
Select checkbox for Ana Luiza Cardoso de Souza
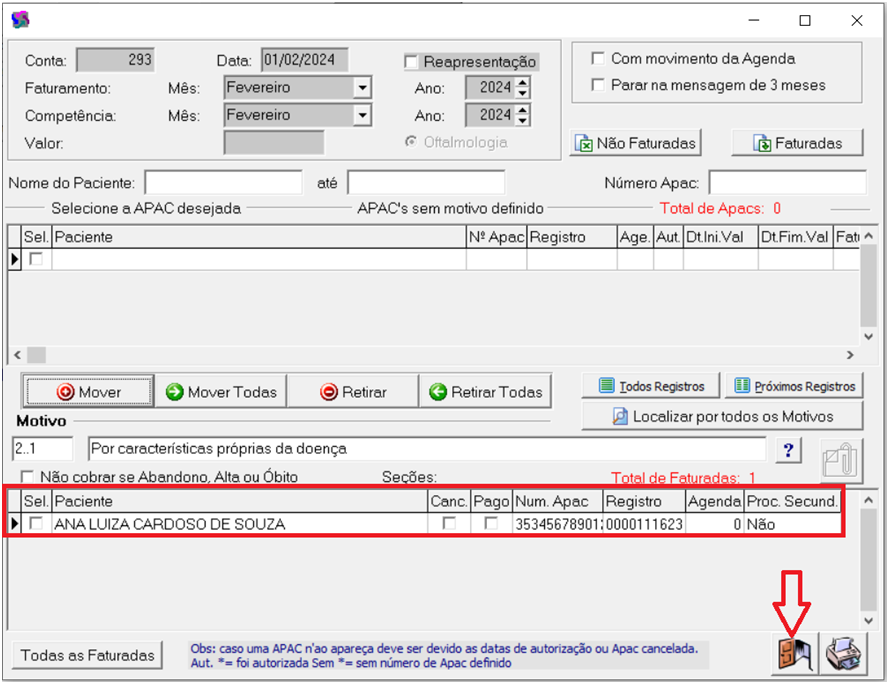(x=37, y=524)
